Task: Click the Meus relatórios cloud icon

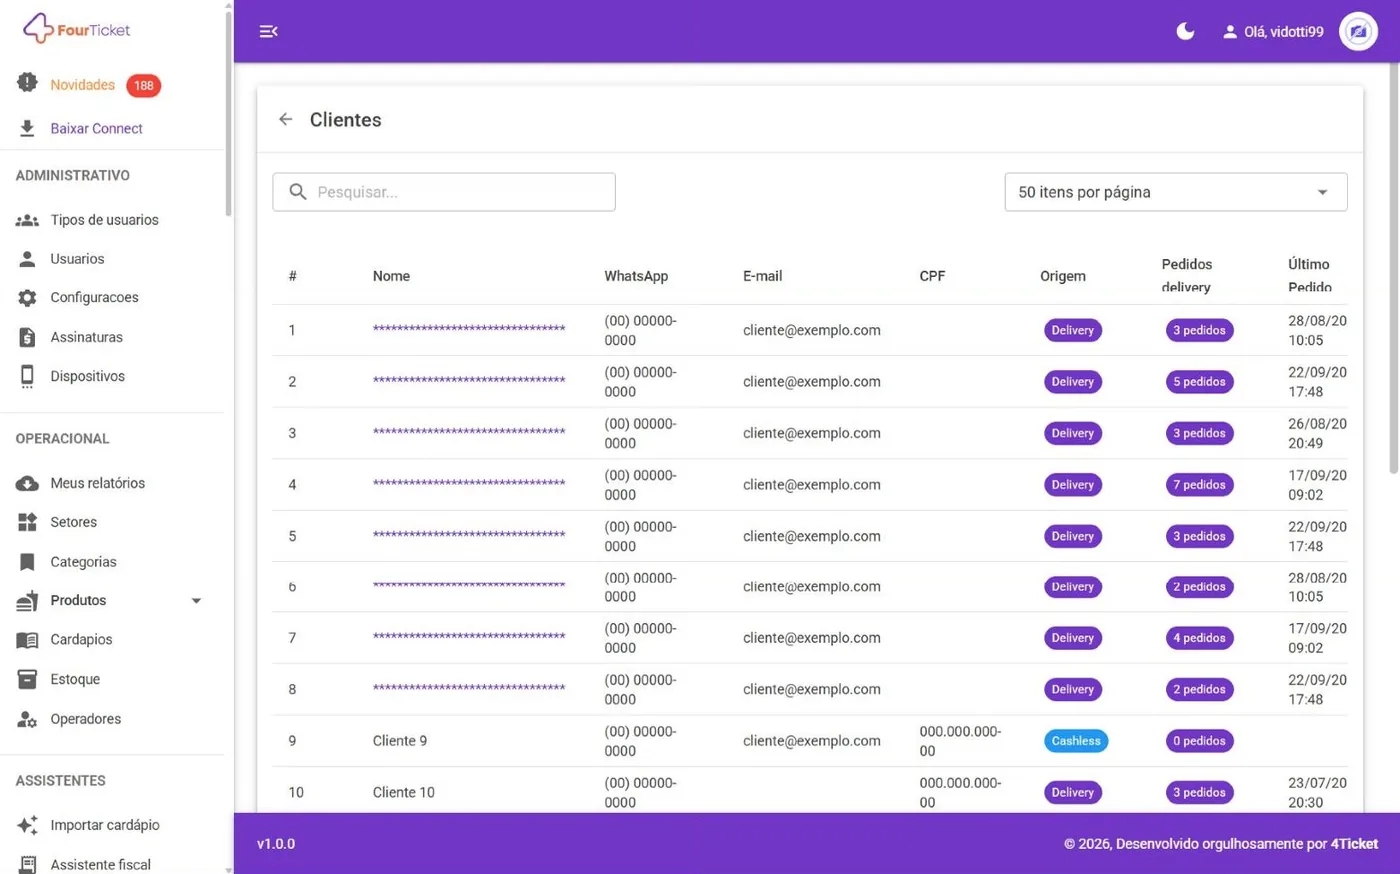Action: coord(27,483)
